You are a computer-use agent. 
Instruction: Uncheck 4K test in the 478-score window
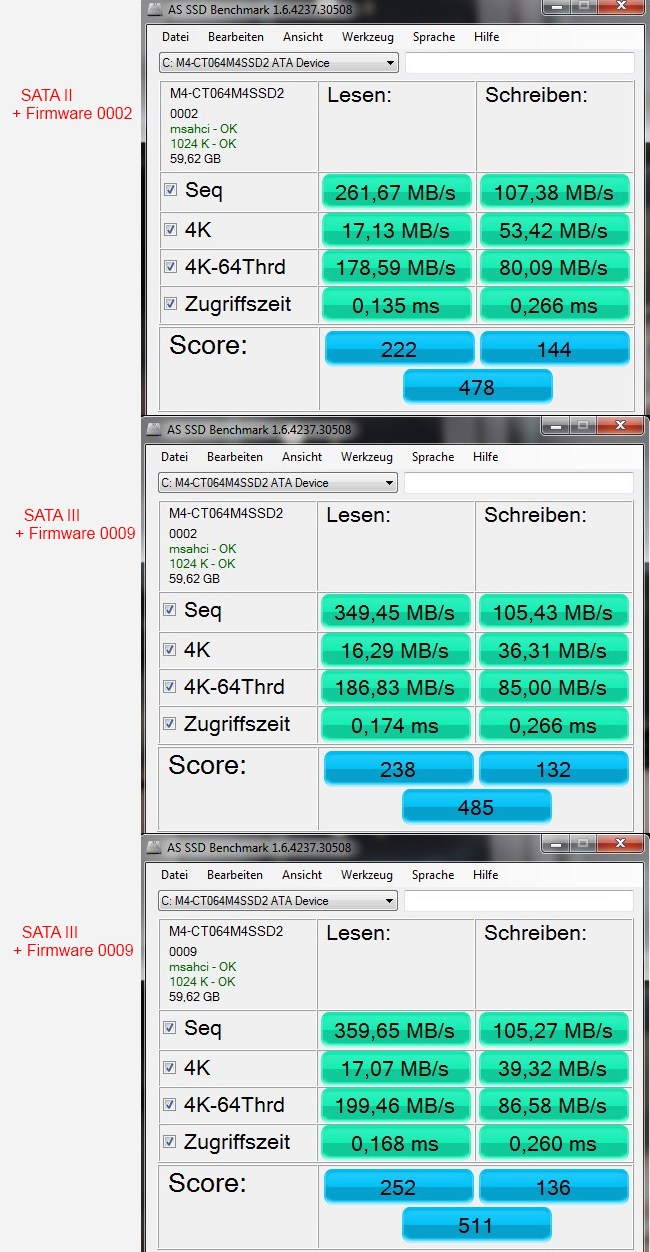pos(171,229)
